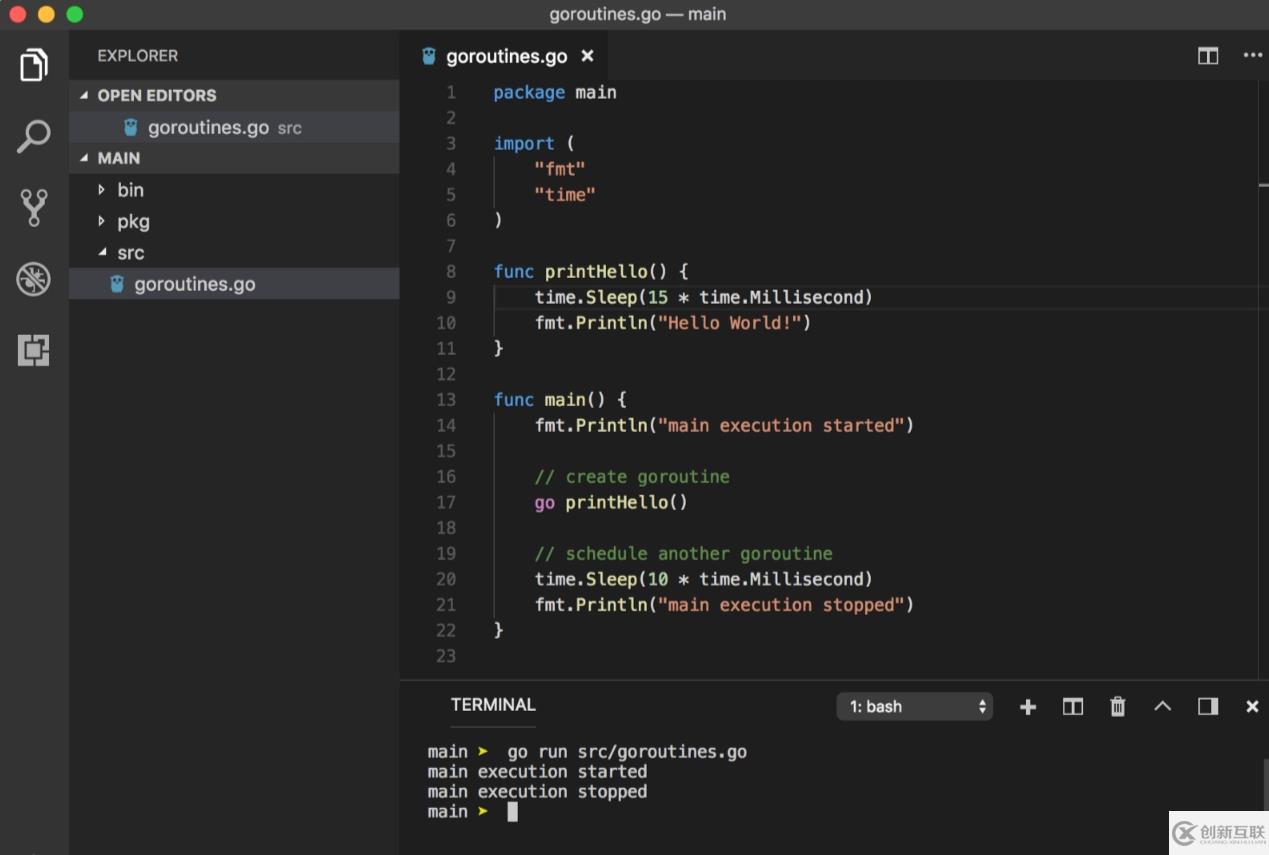
Task: Open the Search view in activity bar
Action: [x=34, y=137]
